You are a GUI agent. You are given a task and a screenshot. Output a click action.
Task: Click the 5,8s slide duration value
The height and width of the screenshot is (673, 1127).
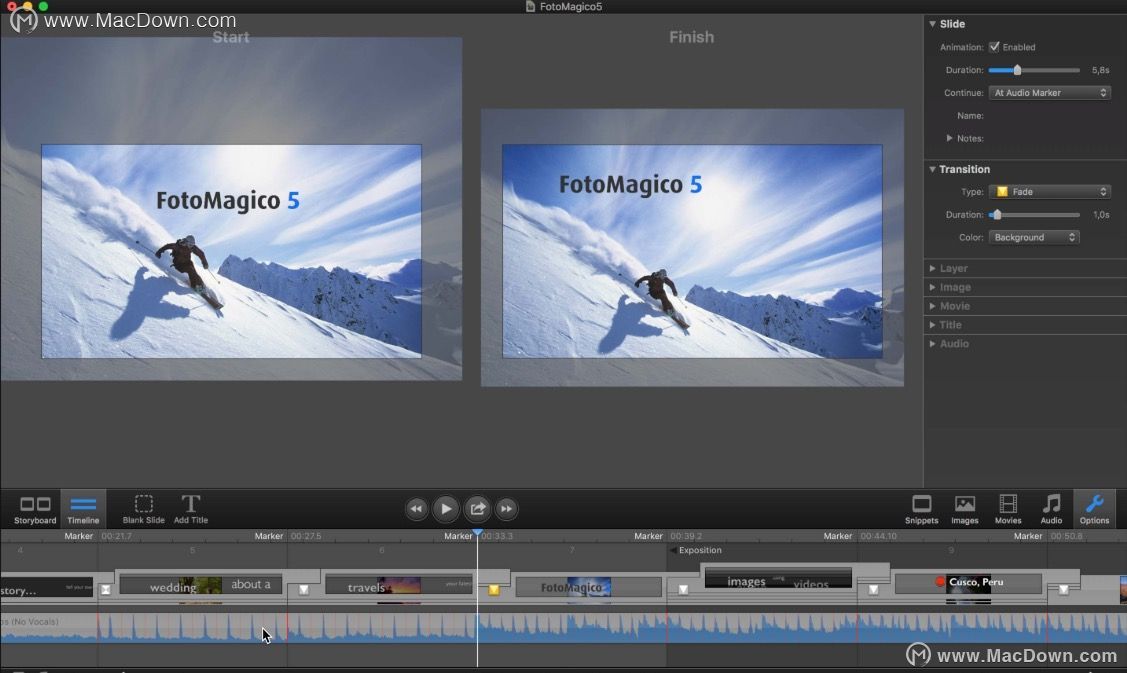pyautogui.click(x=1100, y=70)
